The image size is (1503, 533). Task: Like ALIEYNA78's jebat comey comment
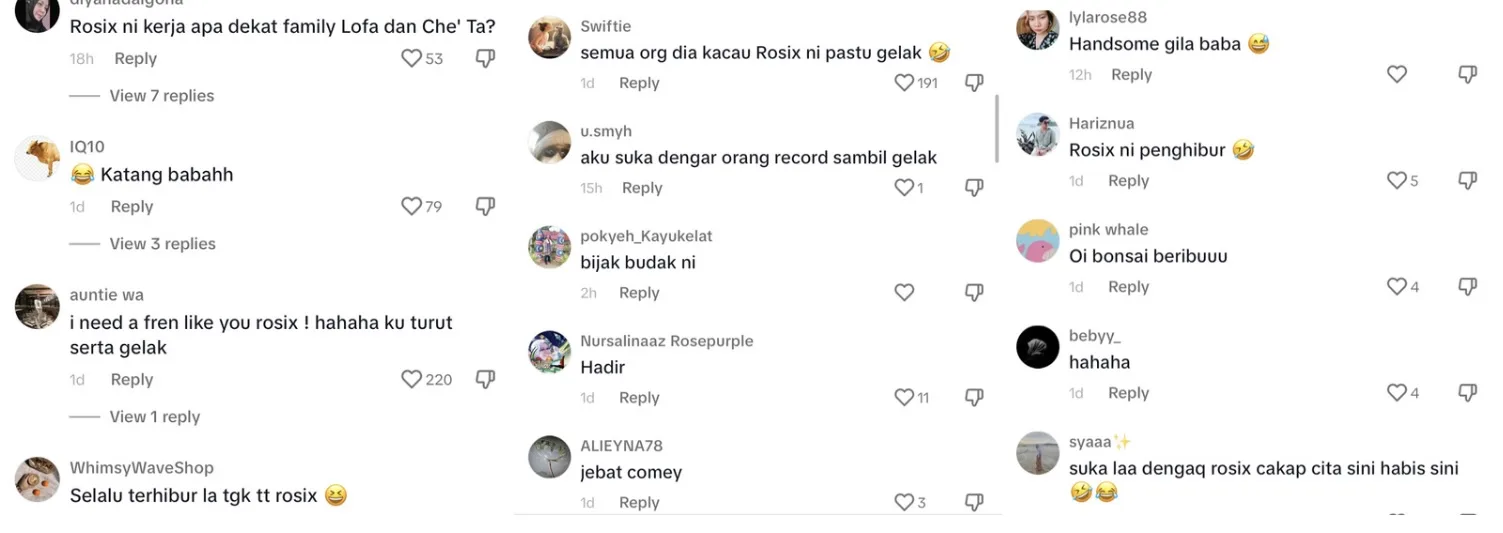[x=904, y=503]
